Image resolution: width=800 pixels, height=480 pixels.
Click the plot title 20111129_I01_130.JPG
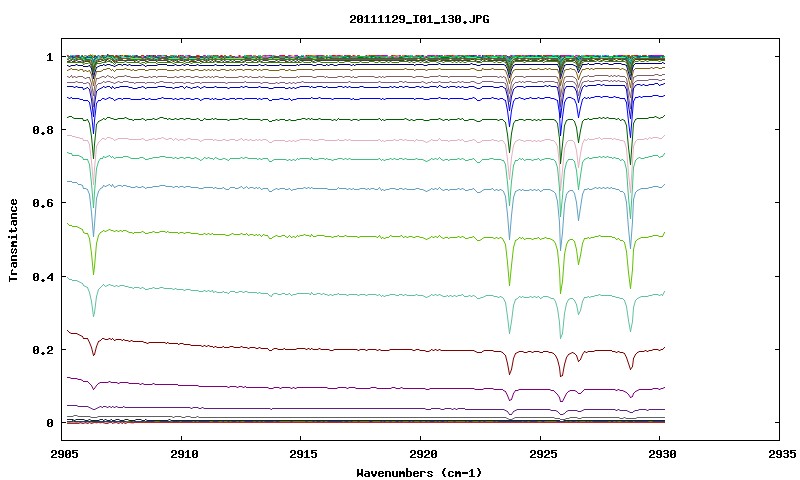[x=419, y=19]
